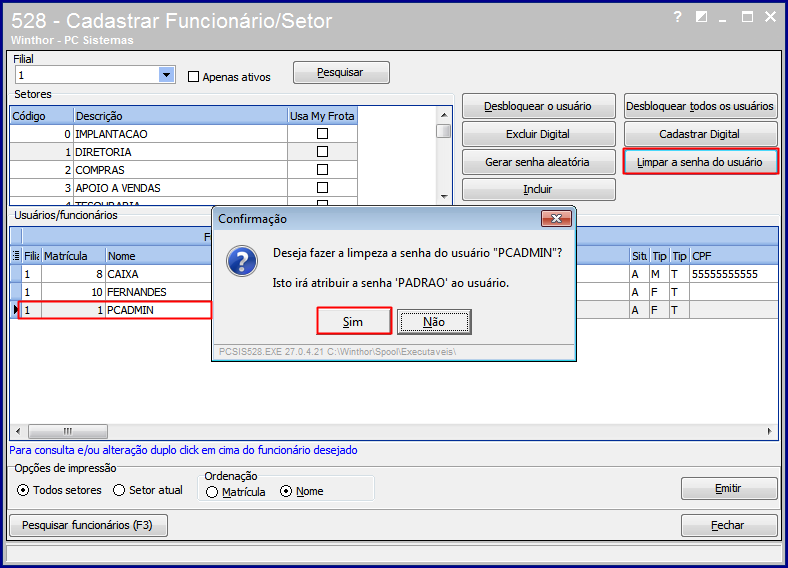Image resolution: width=788 pixels, height=568 pixels.
Task: Close the Confirmação dialog with the red X
Action: pyautogui.click(x=556, y=219)
